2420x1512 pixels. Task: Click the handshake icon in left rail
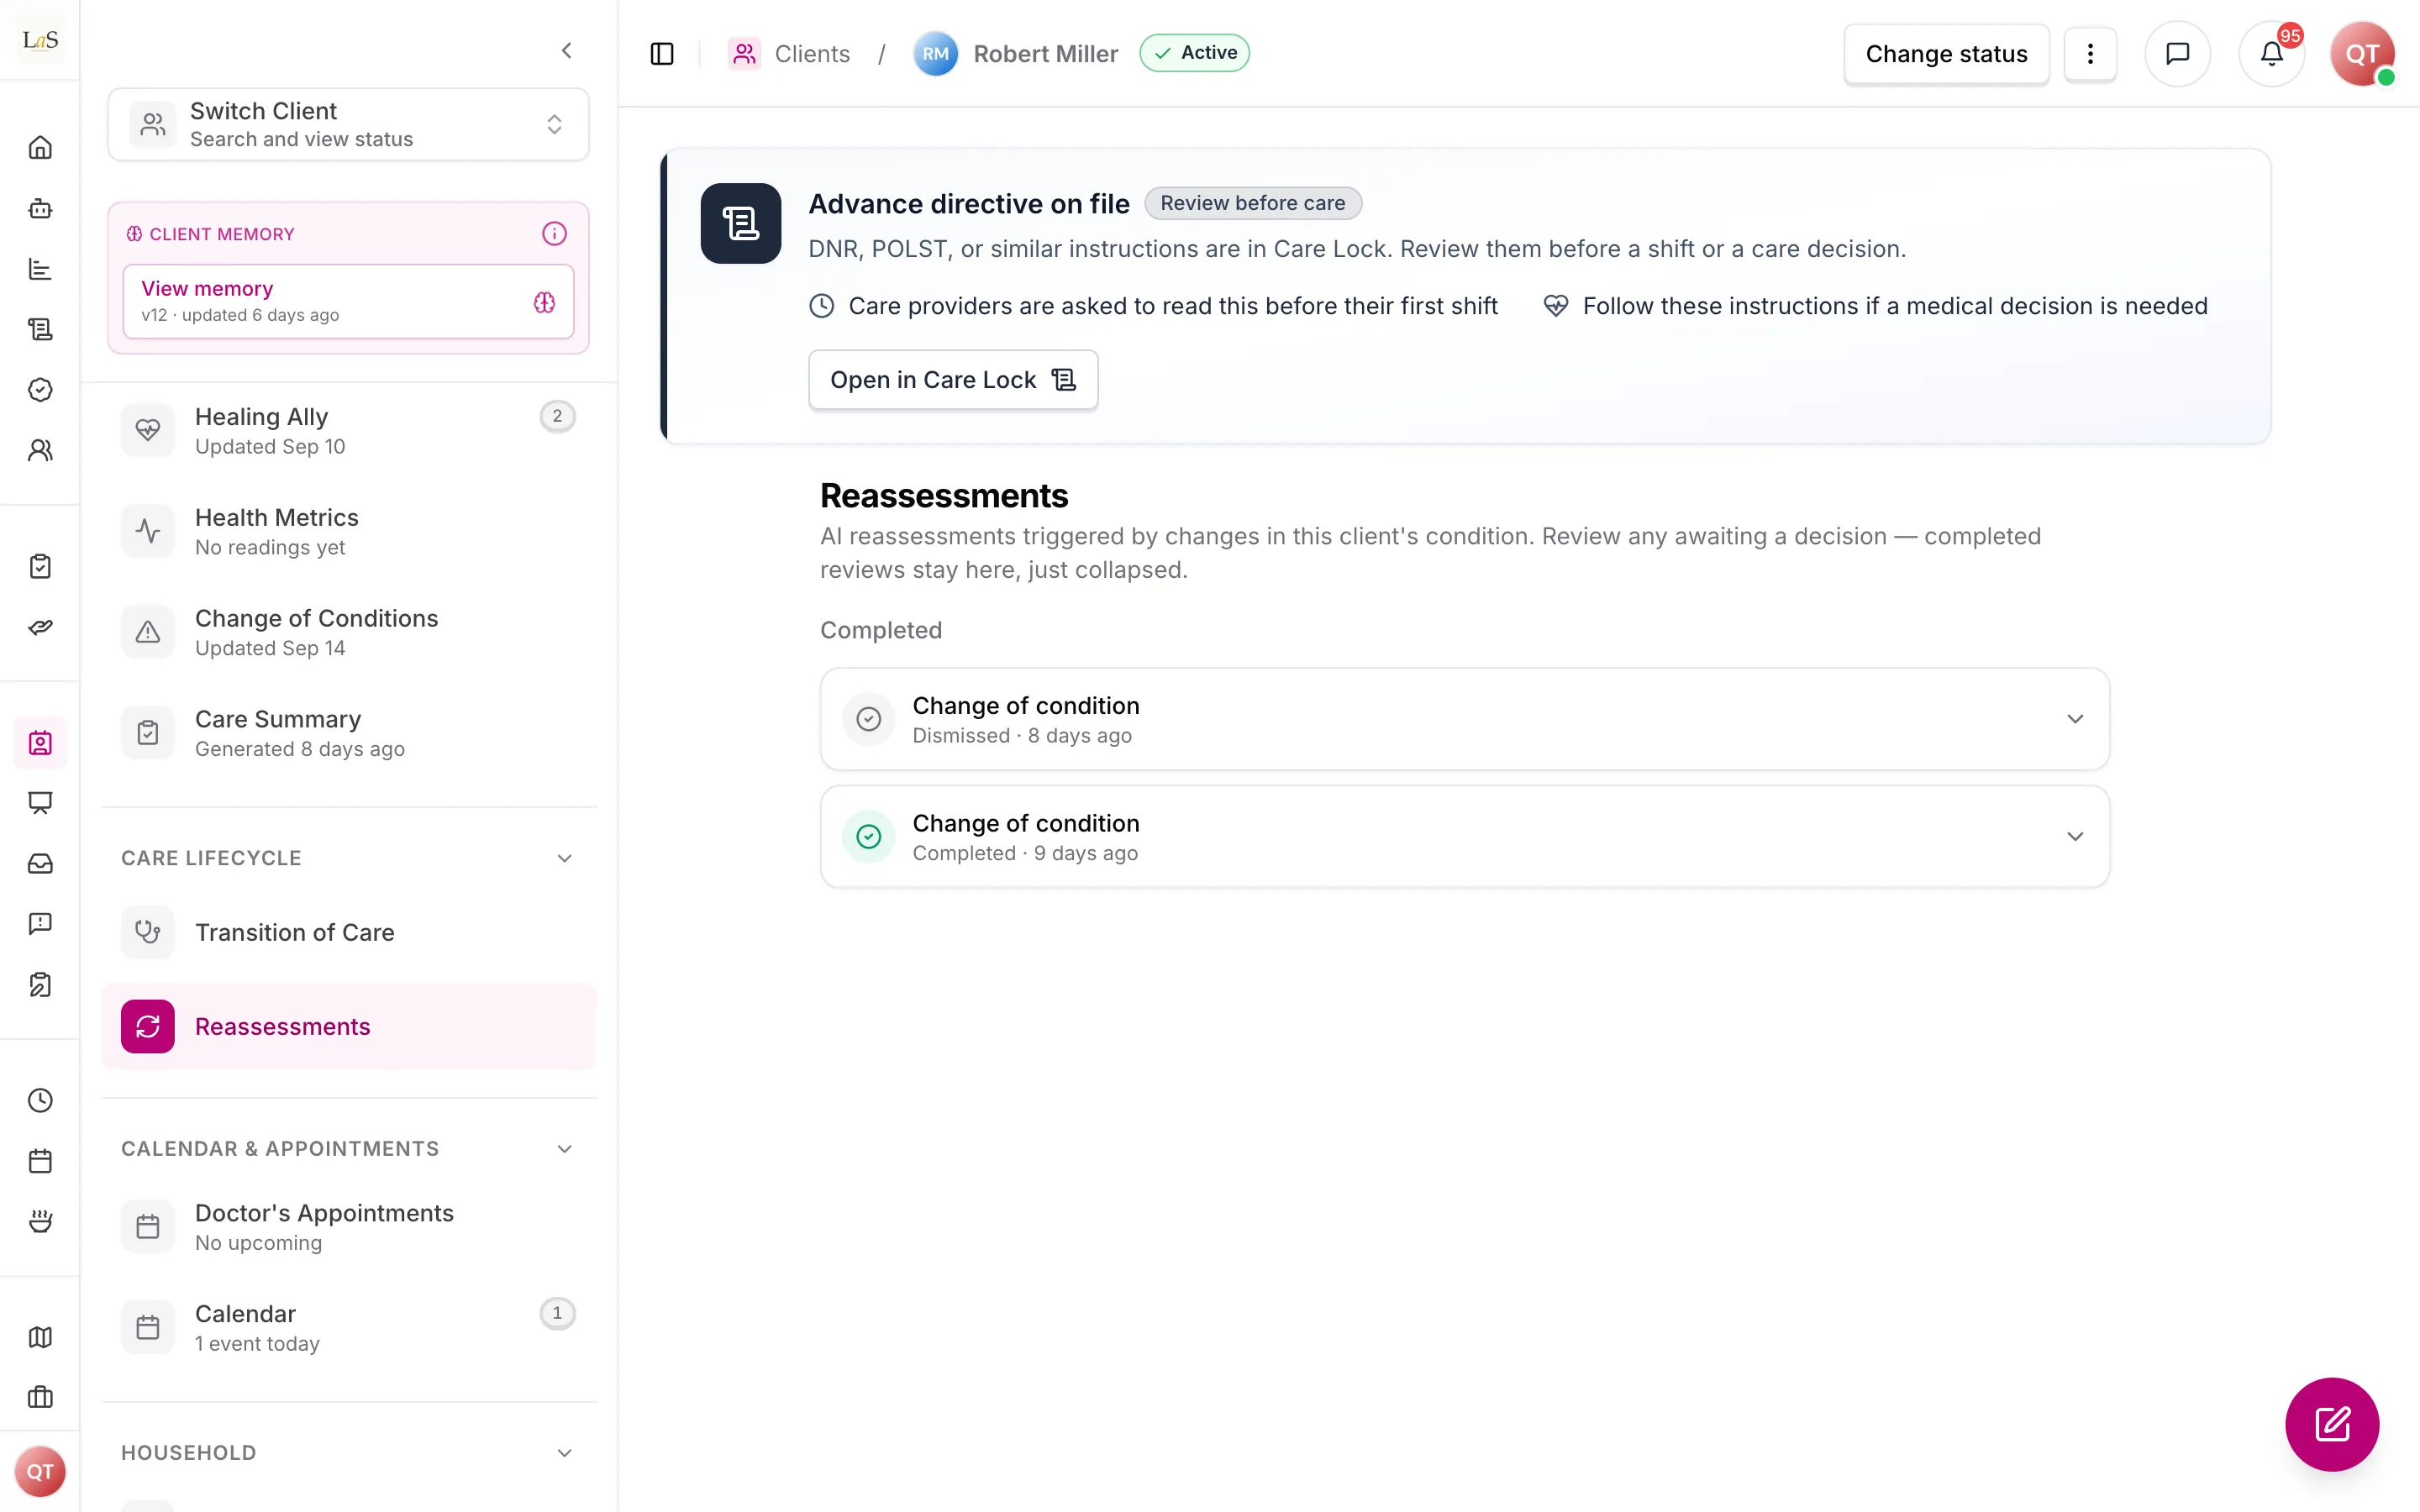pos(40,627)
